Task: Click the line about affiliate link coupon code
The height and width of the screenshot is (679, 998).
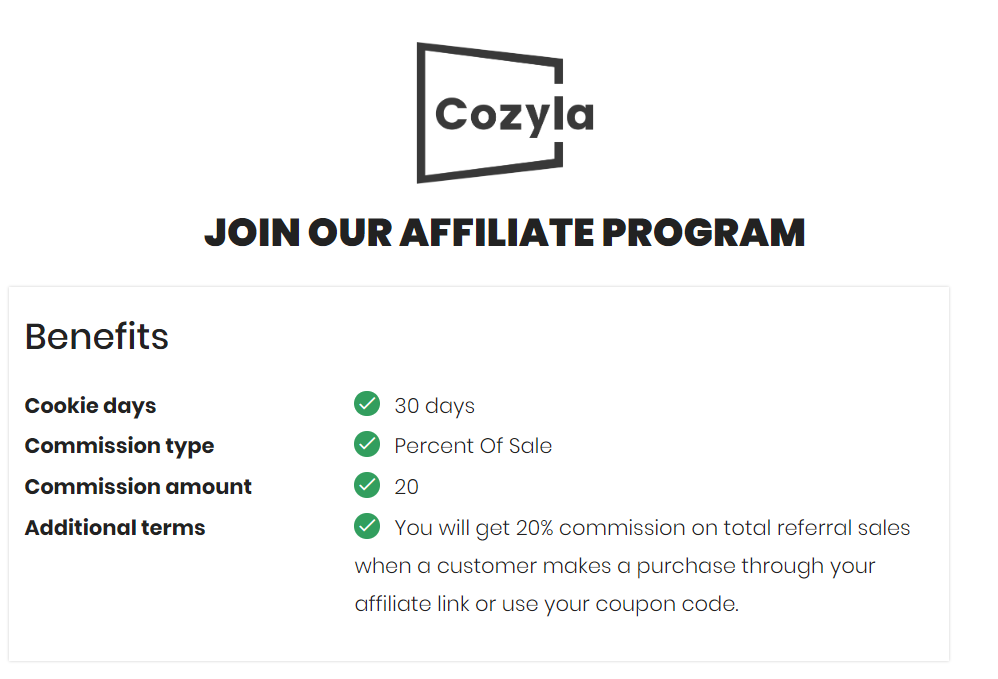Action: (547, 604)
